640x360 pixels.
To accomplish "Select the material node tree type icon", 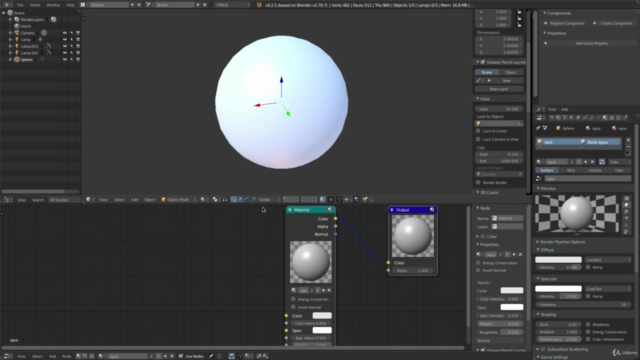I will tap(79, 356).
